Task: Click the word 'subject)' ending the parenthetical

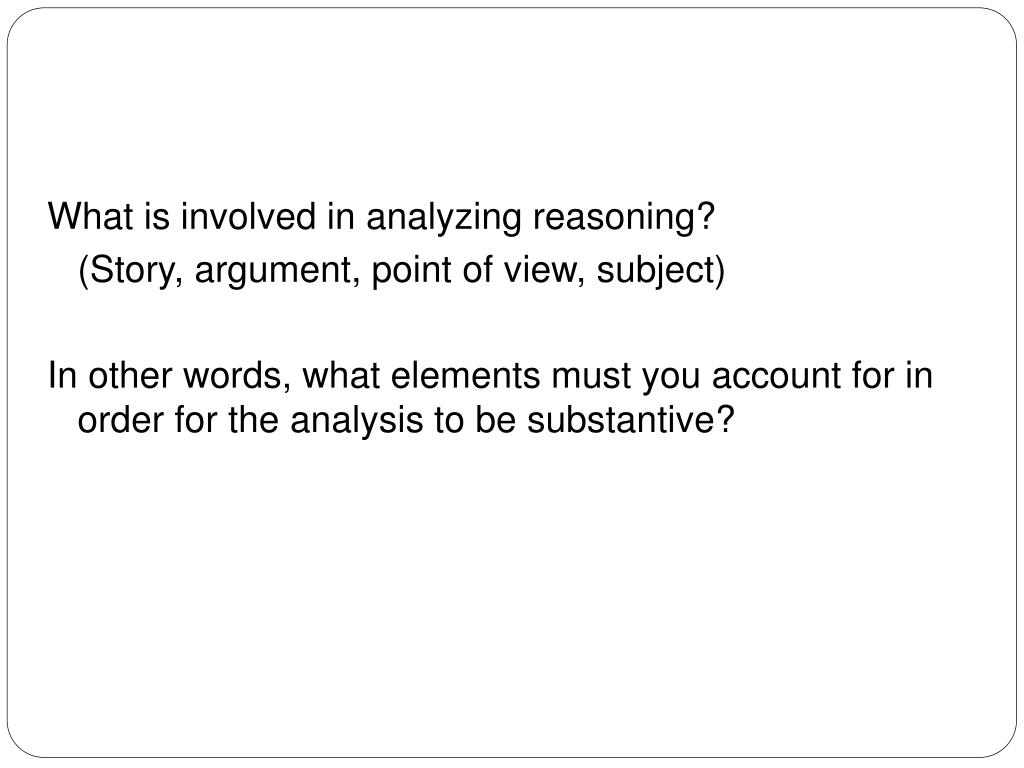Action: pos(660,271)
